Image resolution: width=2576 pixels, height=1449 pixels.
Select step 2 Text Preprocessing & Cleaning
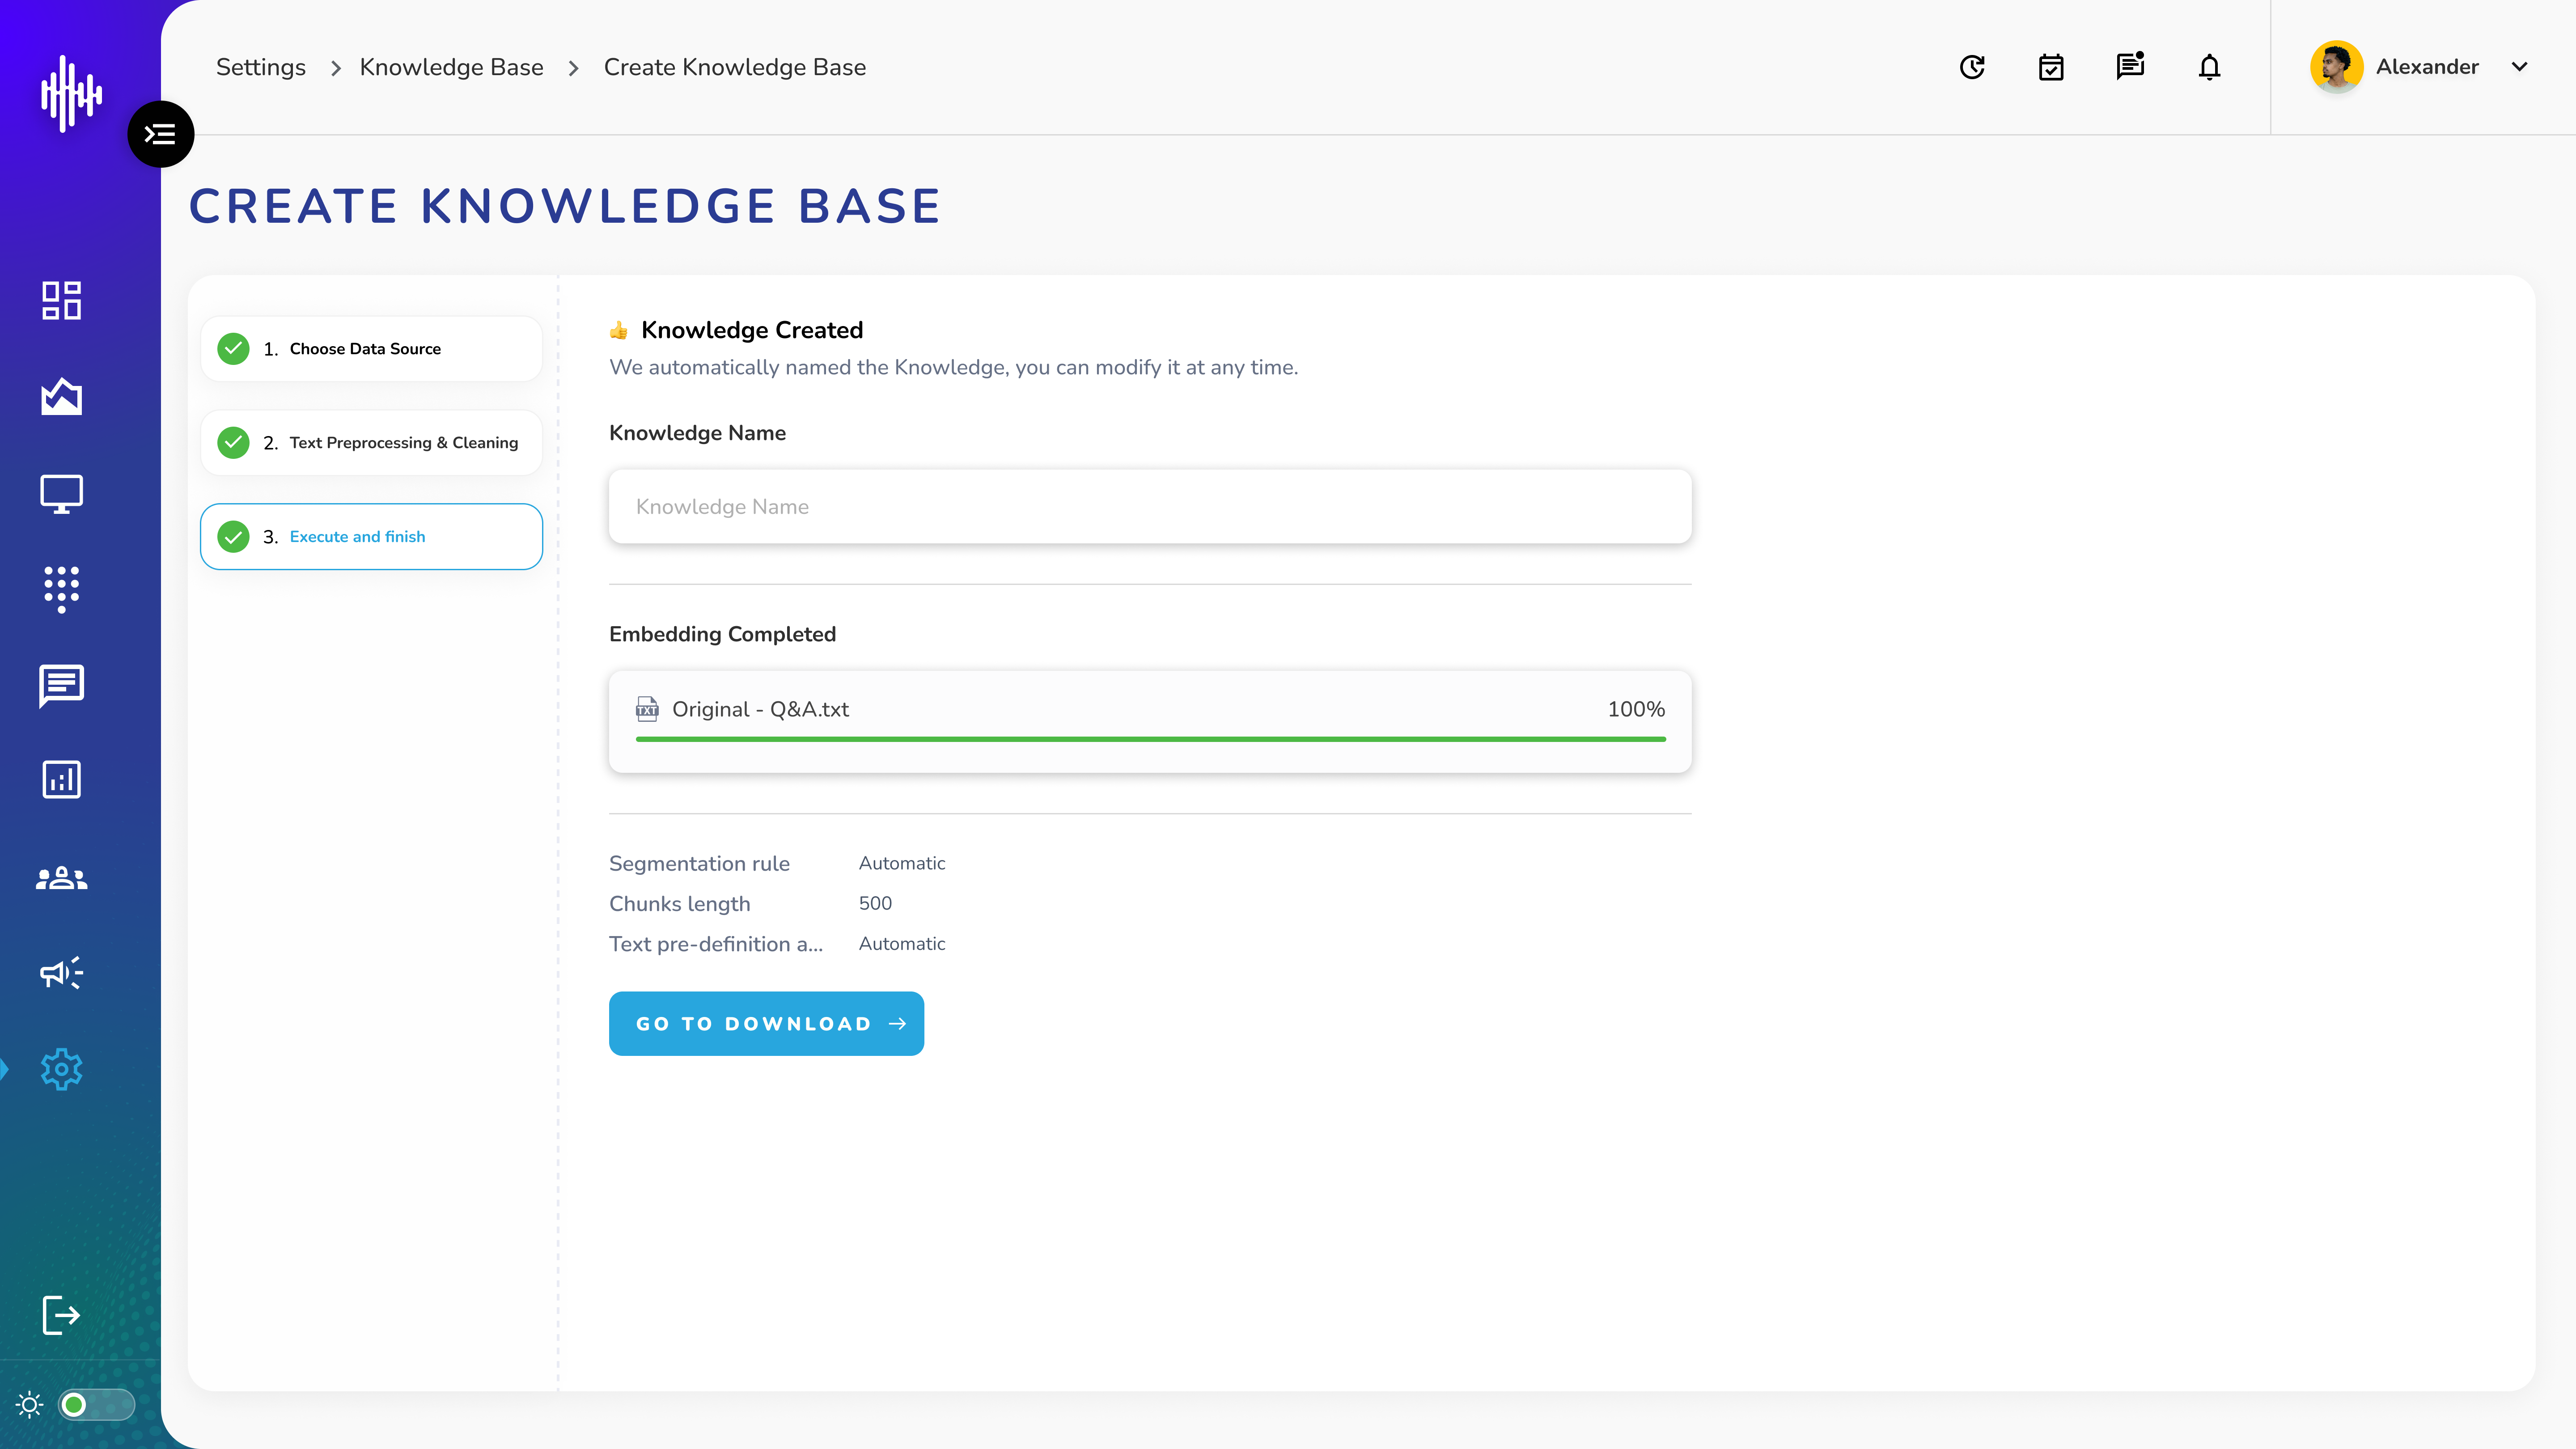[x=371, y=443]
